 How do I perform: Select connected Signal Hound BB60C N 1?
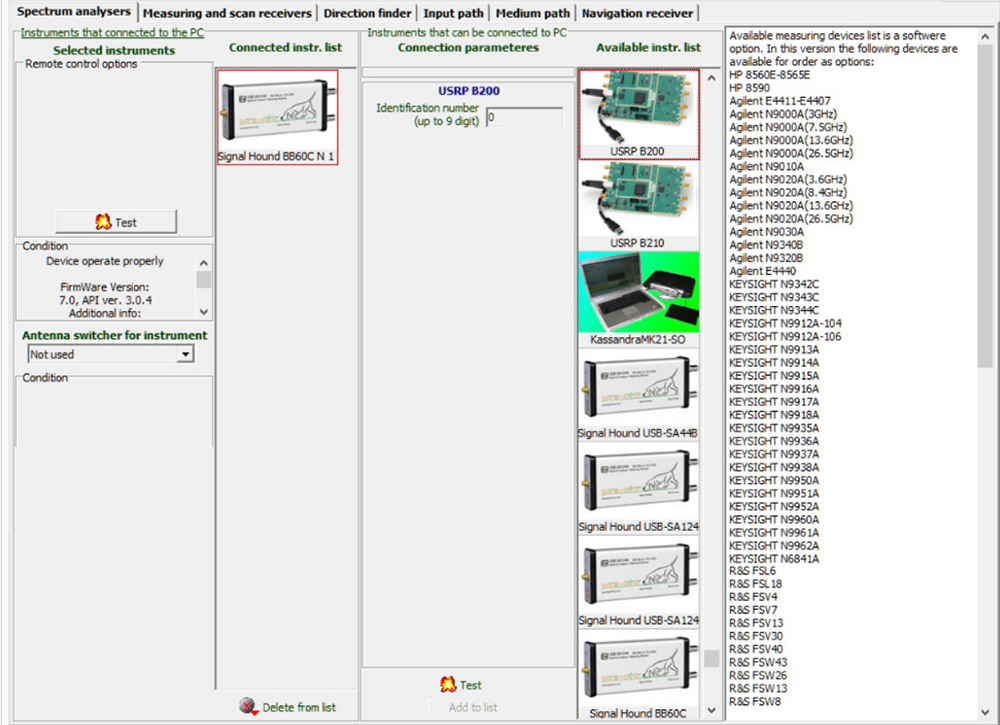(x=277, y=111)
